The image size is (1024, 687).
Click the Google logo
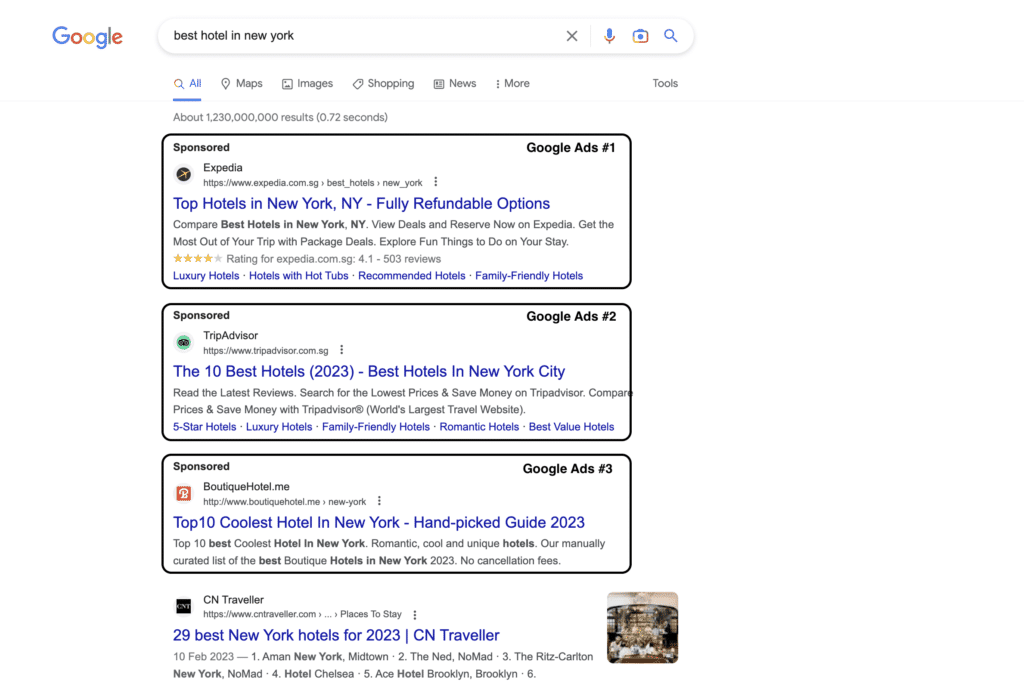[87, 37]
